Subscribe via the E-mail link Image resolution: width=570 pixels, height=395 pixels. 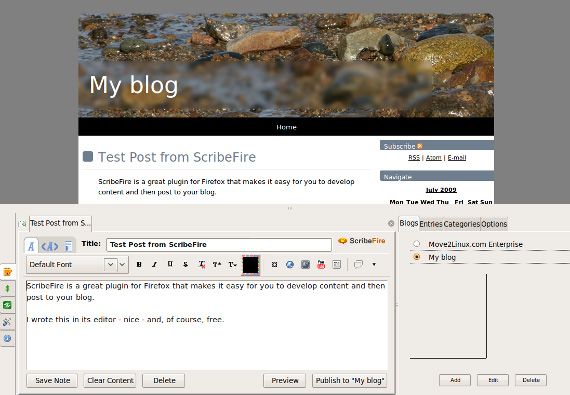point(457,158)
